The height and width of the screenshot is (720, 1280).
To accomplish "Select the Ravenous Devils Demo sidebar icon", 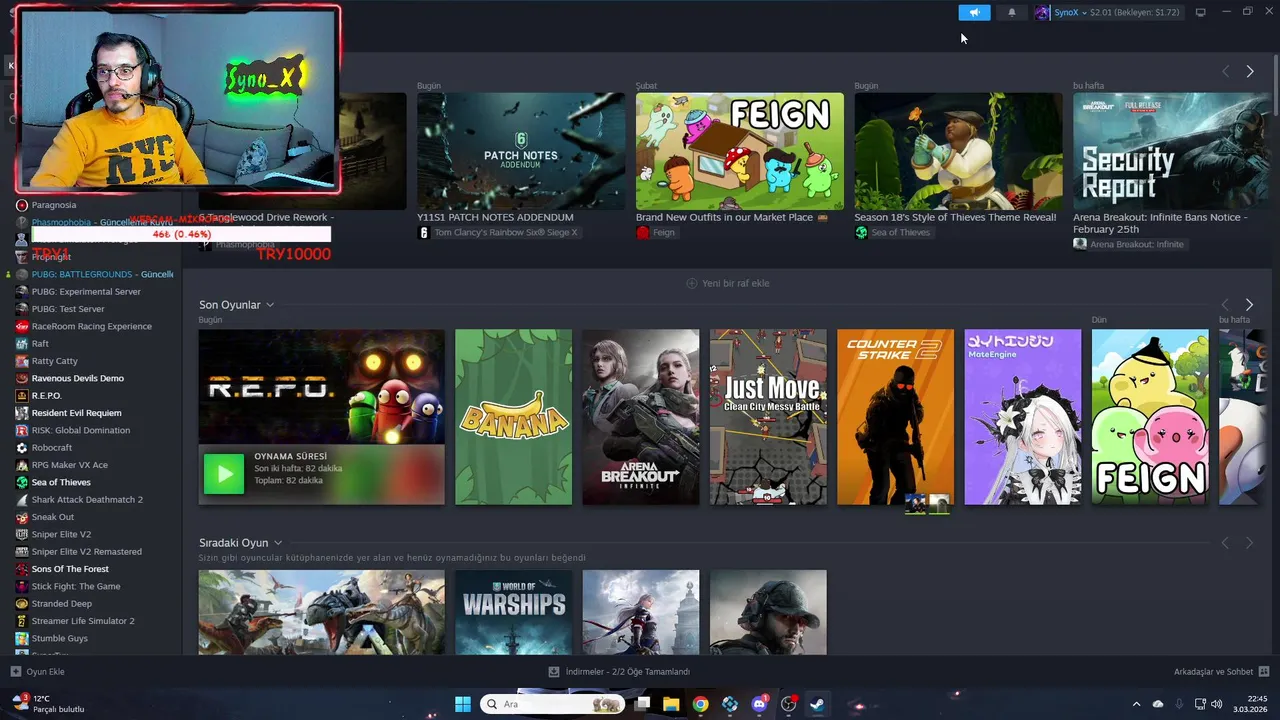I will point(22,378).
